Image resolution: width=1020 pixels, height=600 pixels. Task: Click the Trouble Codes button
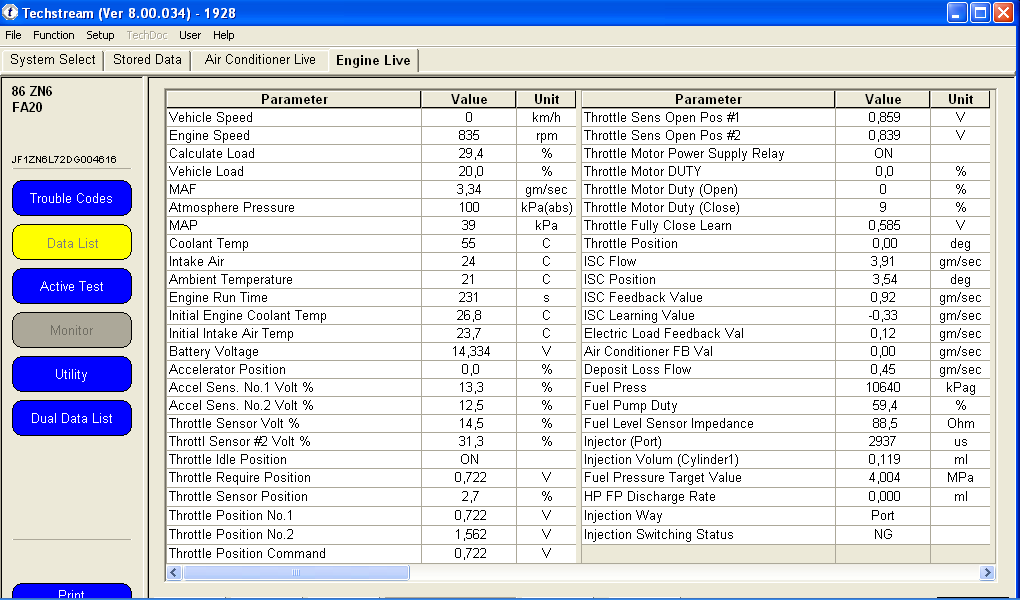(71, 198)
